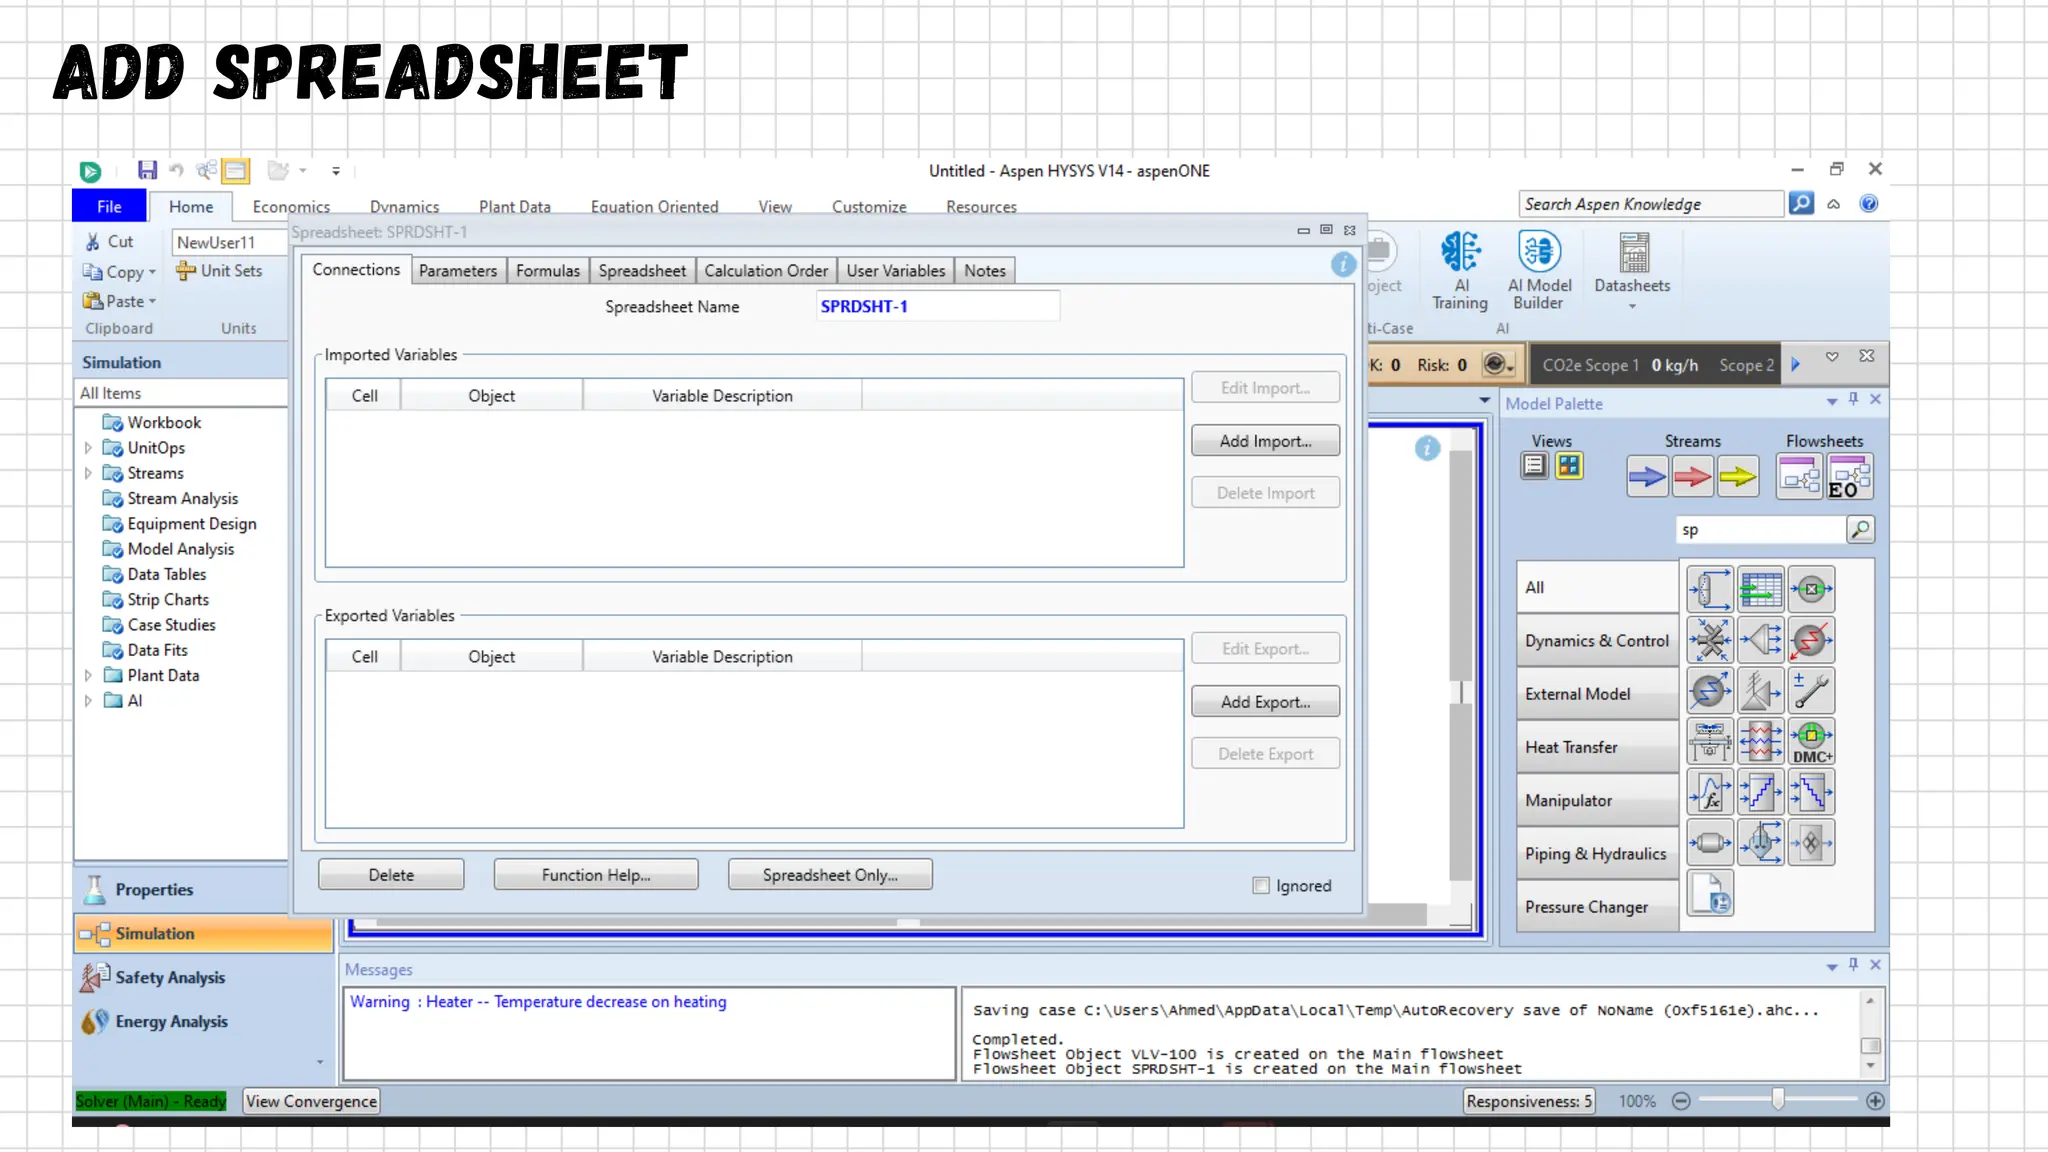
Task: Select Heat Transfer palette category
Action: [x=1597, y=747]
